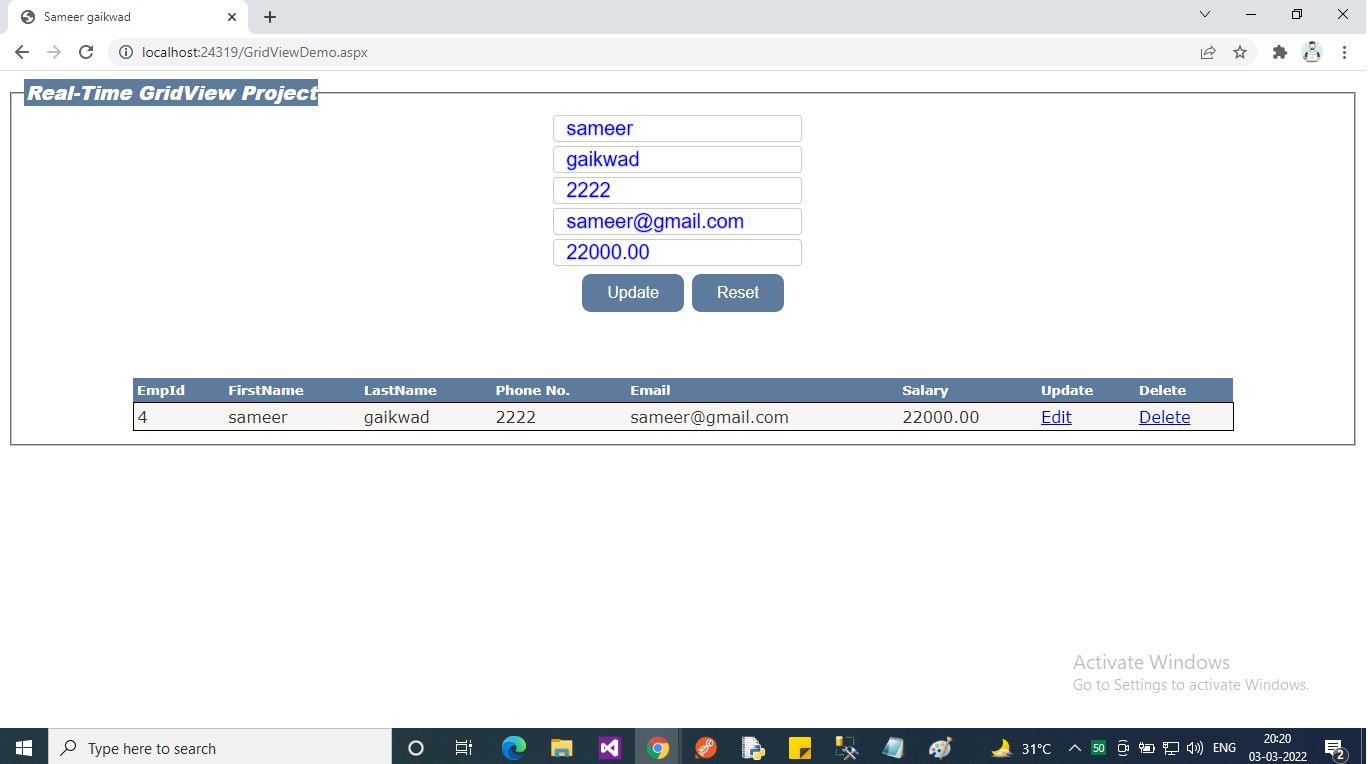The height and width of the screenshot is (764, 1368).
Task: Open the tab search chevron
Action: pyautogui.click(x=1205, y=14)
